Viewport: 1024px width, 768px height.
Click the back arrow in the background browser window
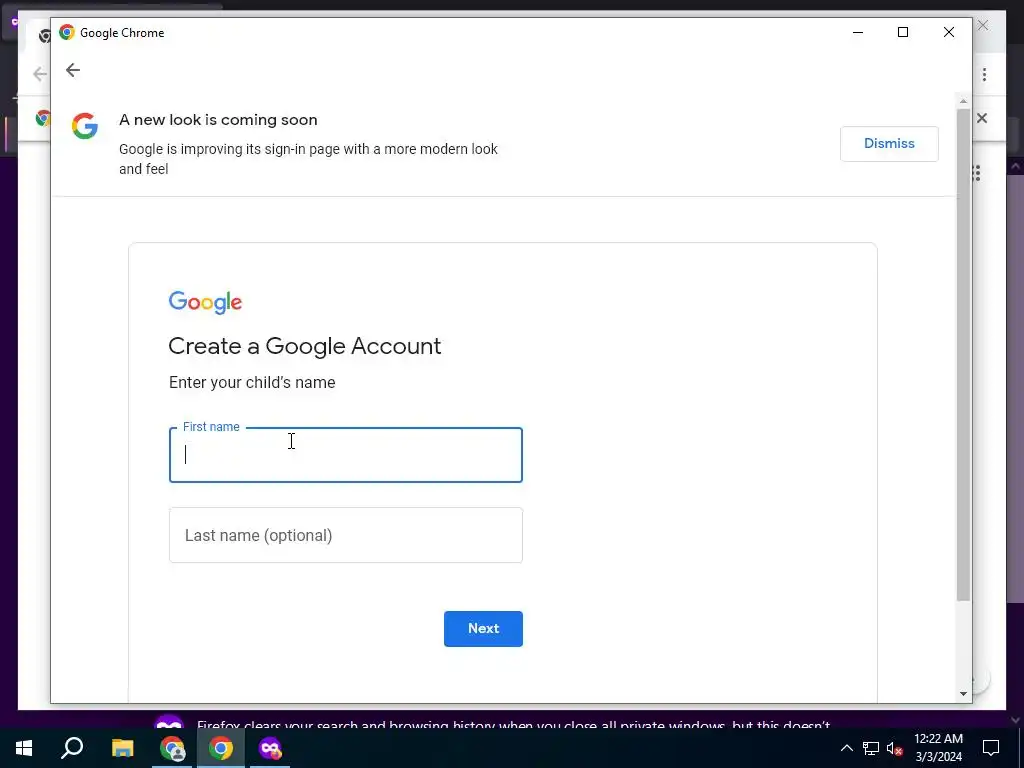[x=39, y=74]
